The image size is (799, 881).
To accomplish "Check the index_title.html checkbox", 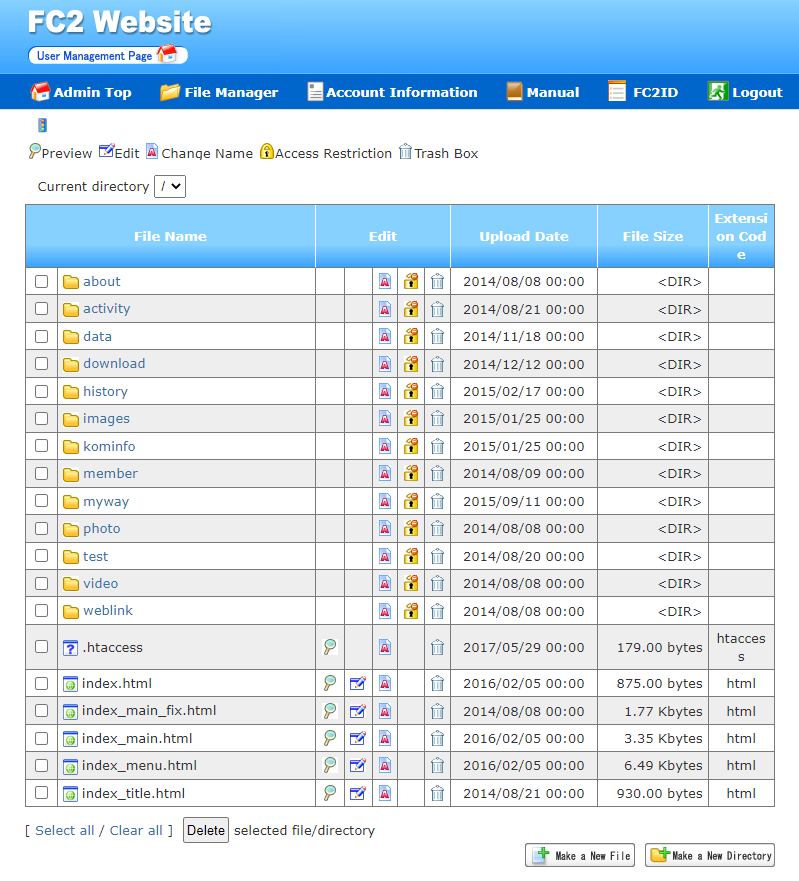I will pyautogui.click(x=42, y=792).
